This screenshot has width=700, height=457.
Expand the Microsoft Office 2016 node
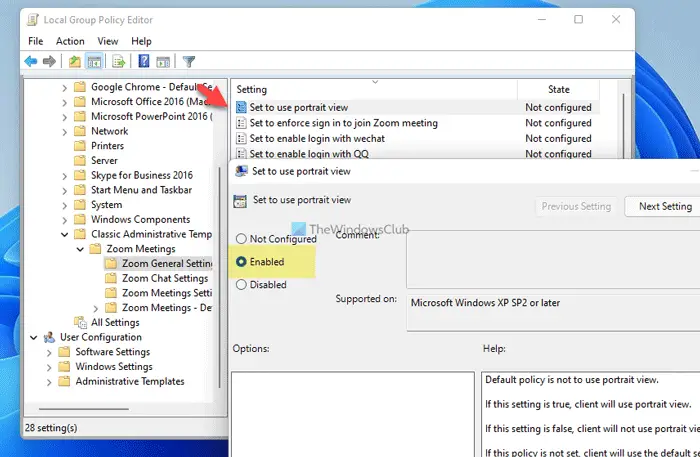point(64,102)
